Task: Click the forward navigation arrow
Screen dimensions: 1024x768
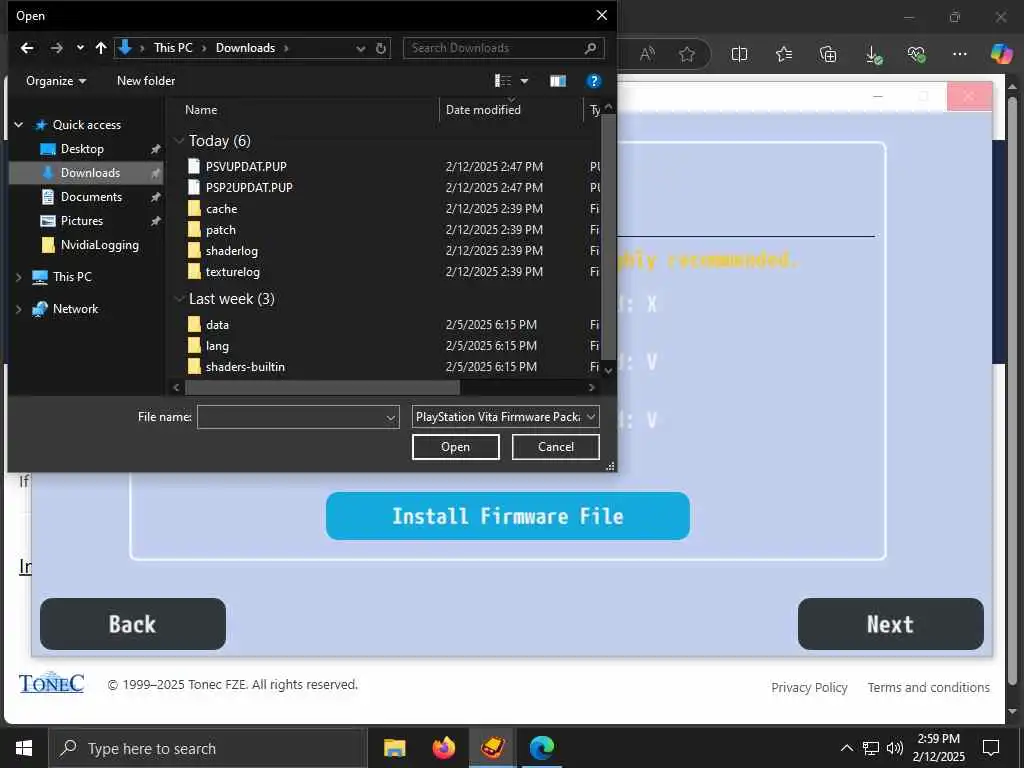Action: [57, 48]
